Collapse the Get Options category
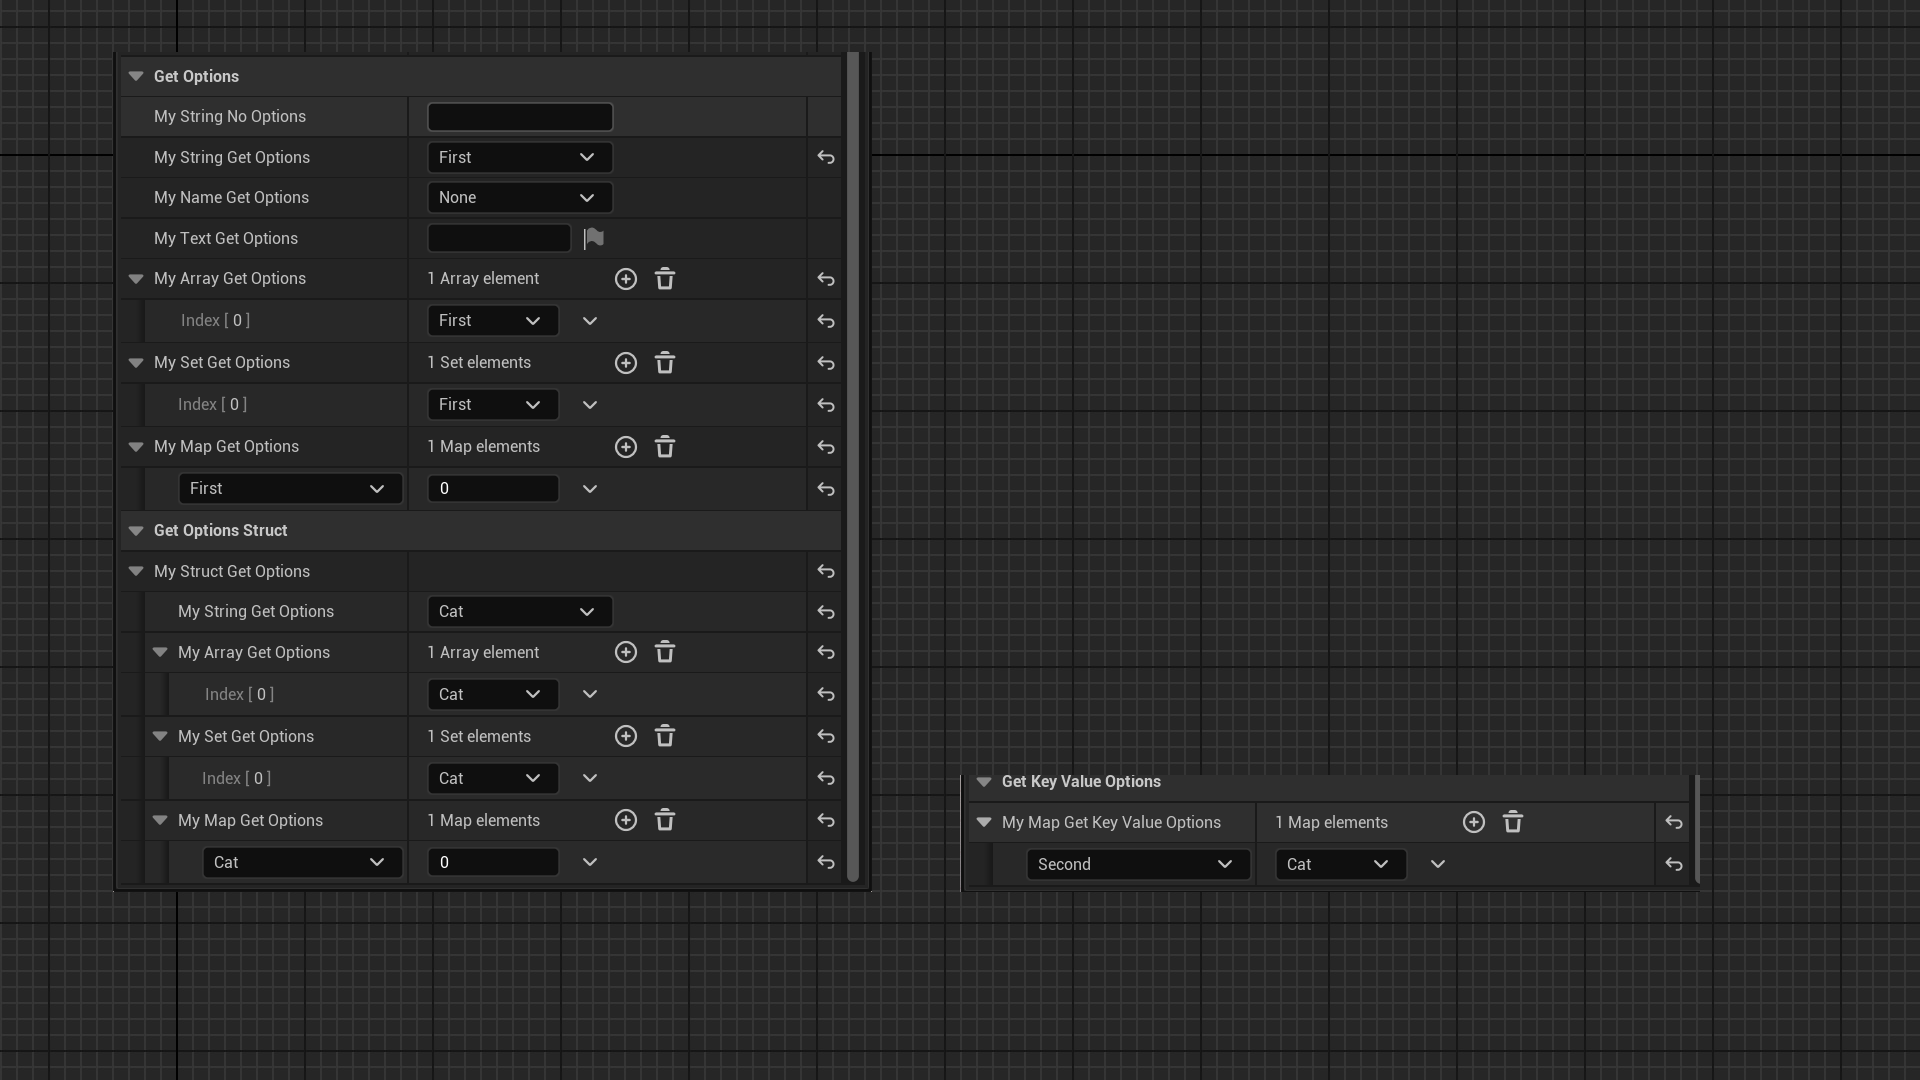This screenshot has height=1080, width=1920. click(136, 76)
